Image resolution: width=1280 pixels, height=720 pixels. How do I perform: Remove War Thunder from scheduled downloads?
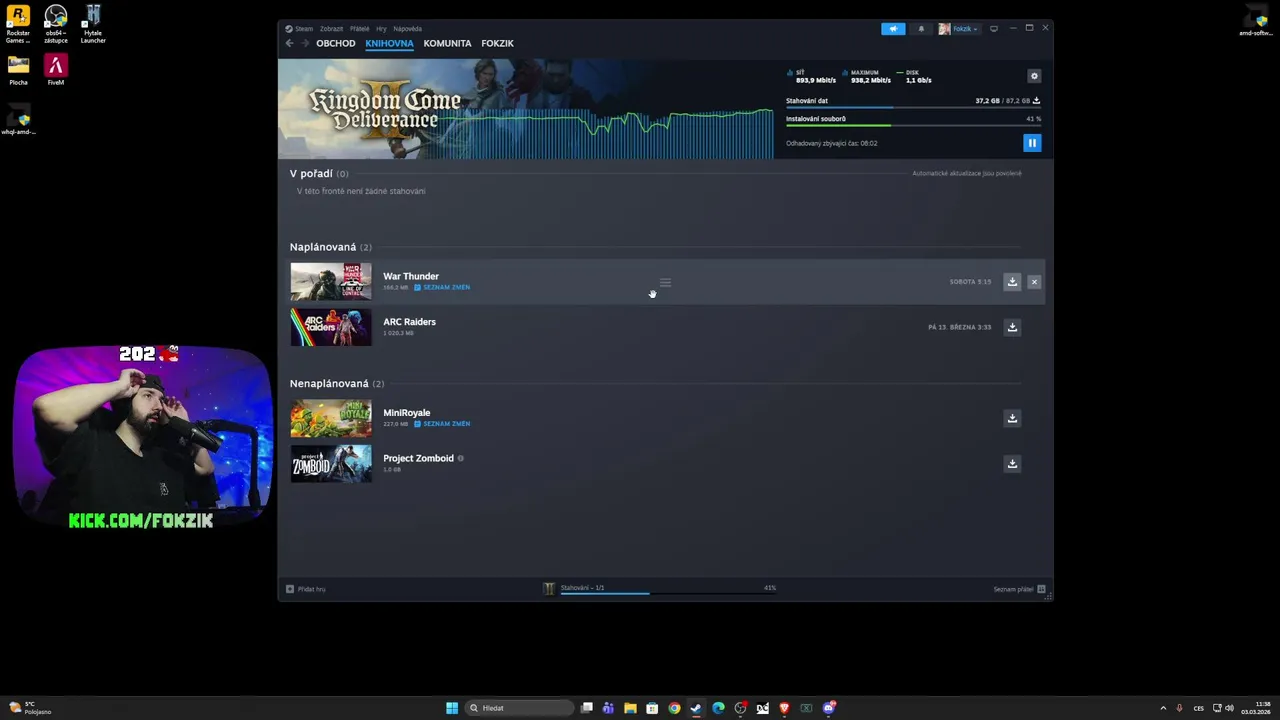[x=1034, y=282]
